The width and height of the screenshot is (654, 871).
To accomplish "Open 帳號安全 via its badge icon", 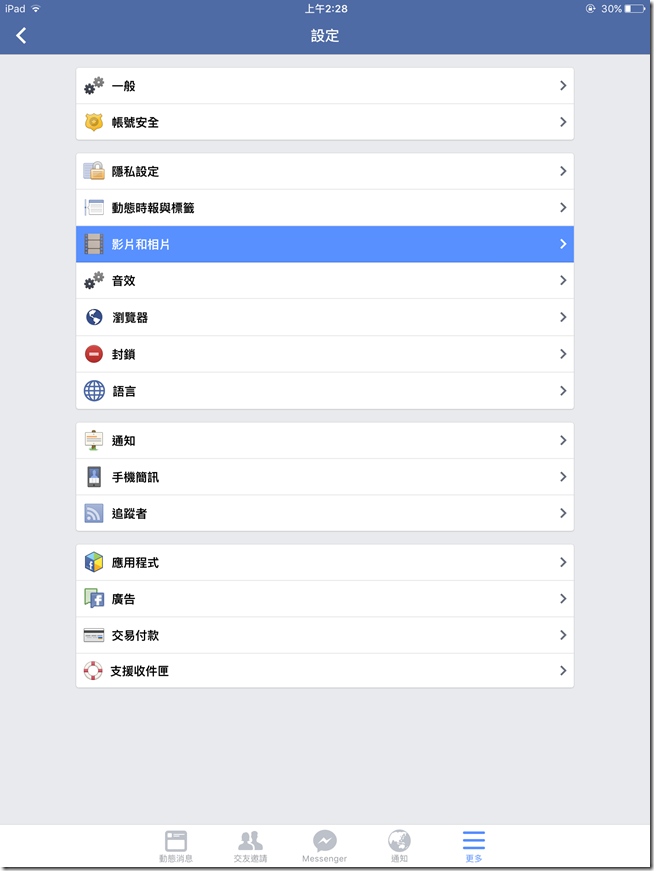I will [94, 122].
